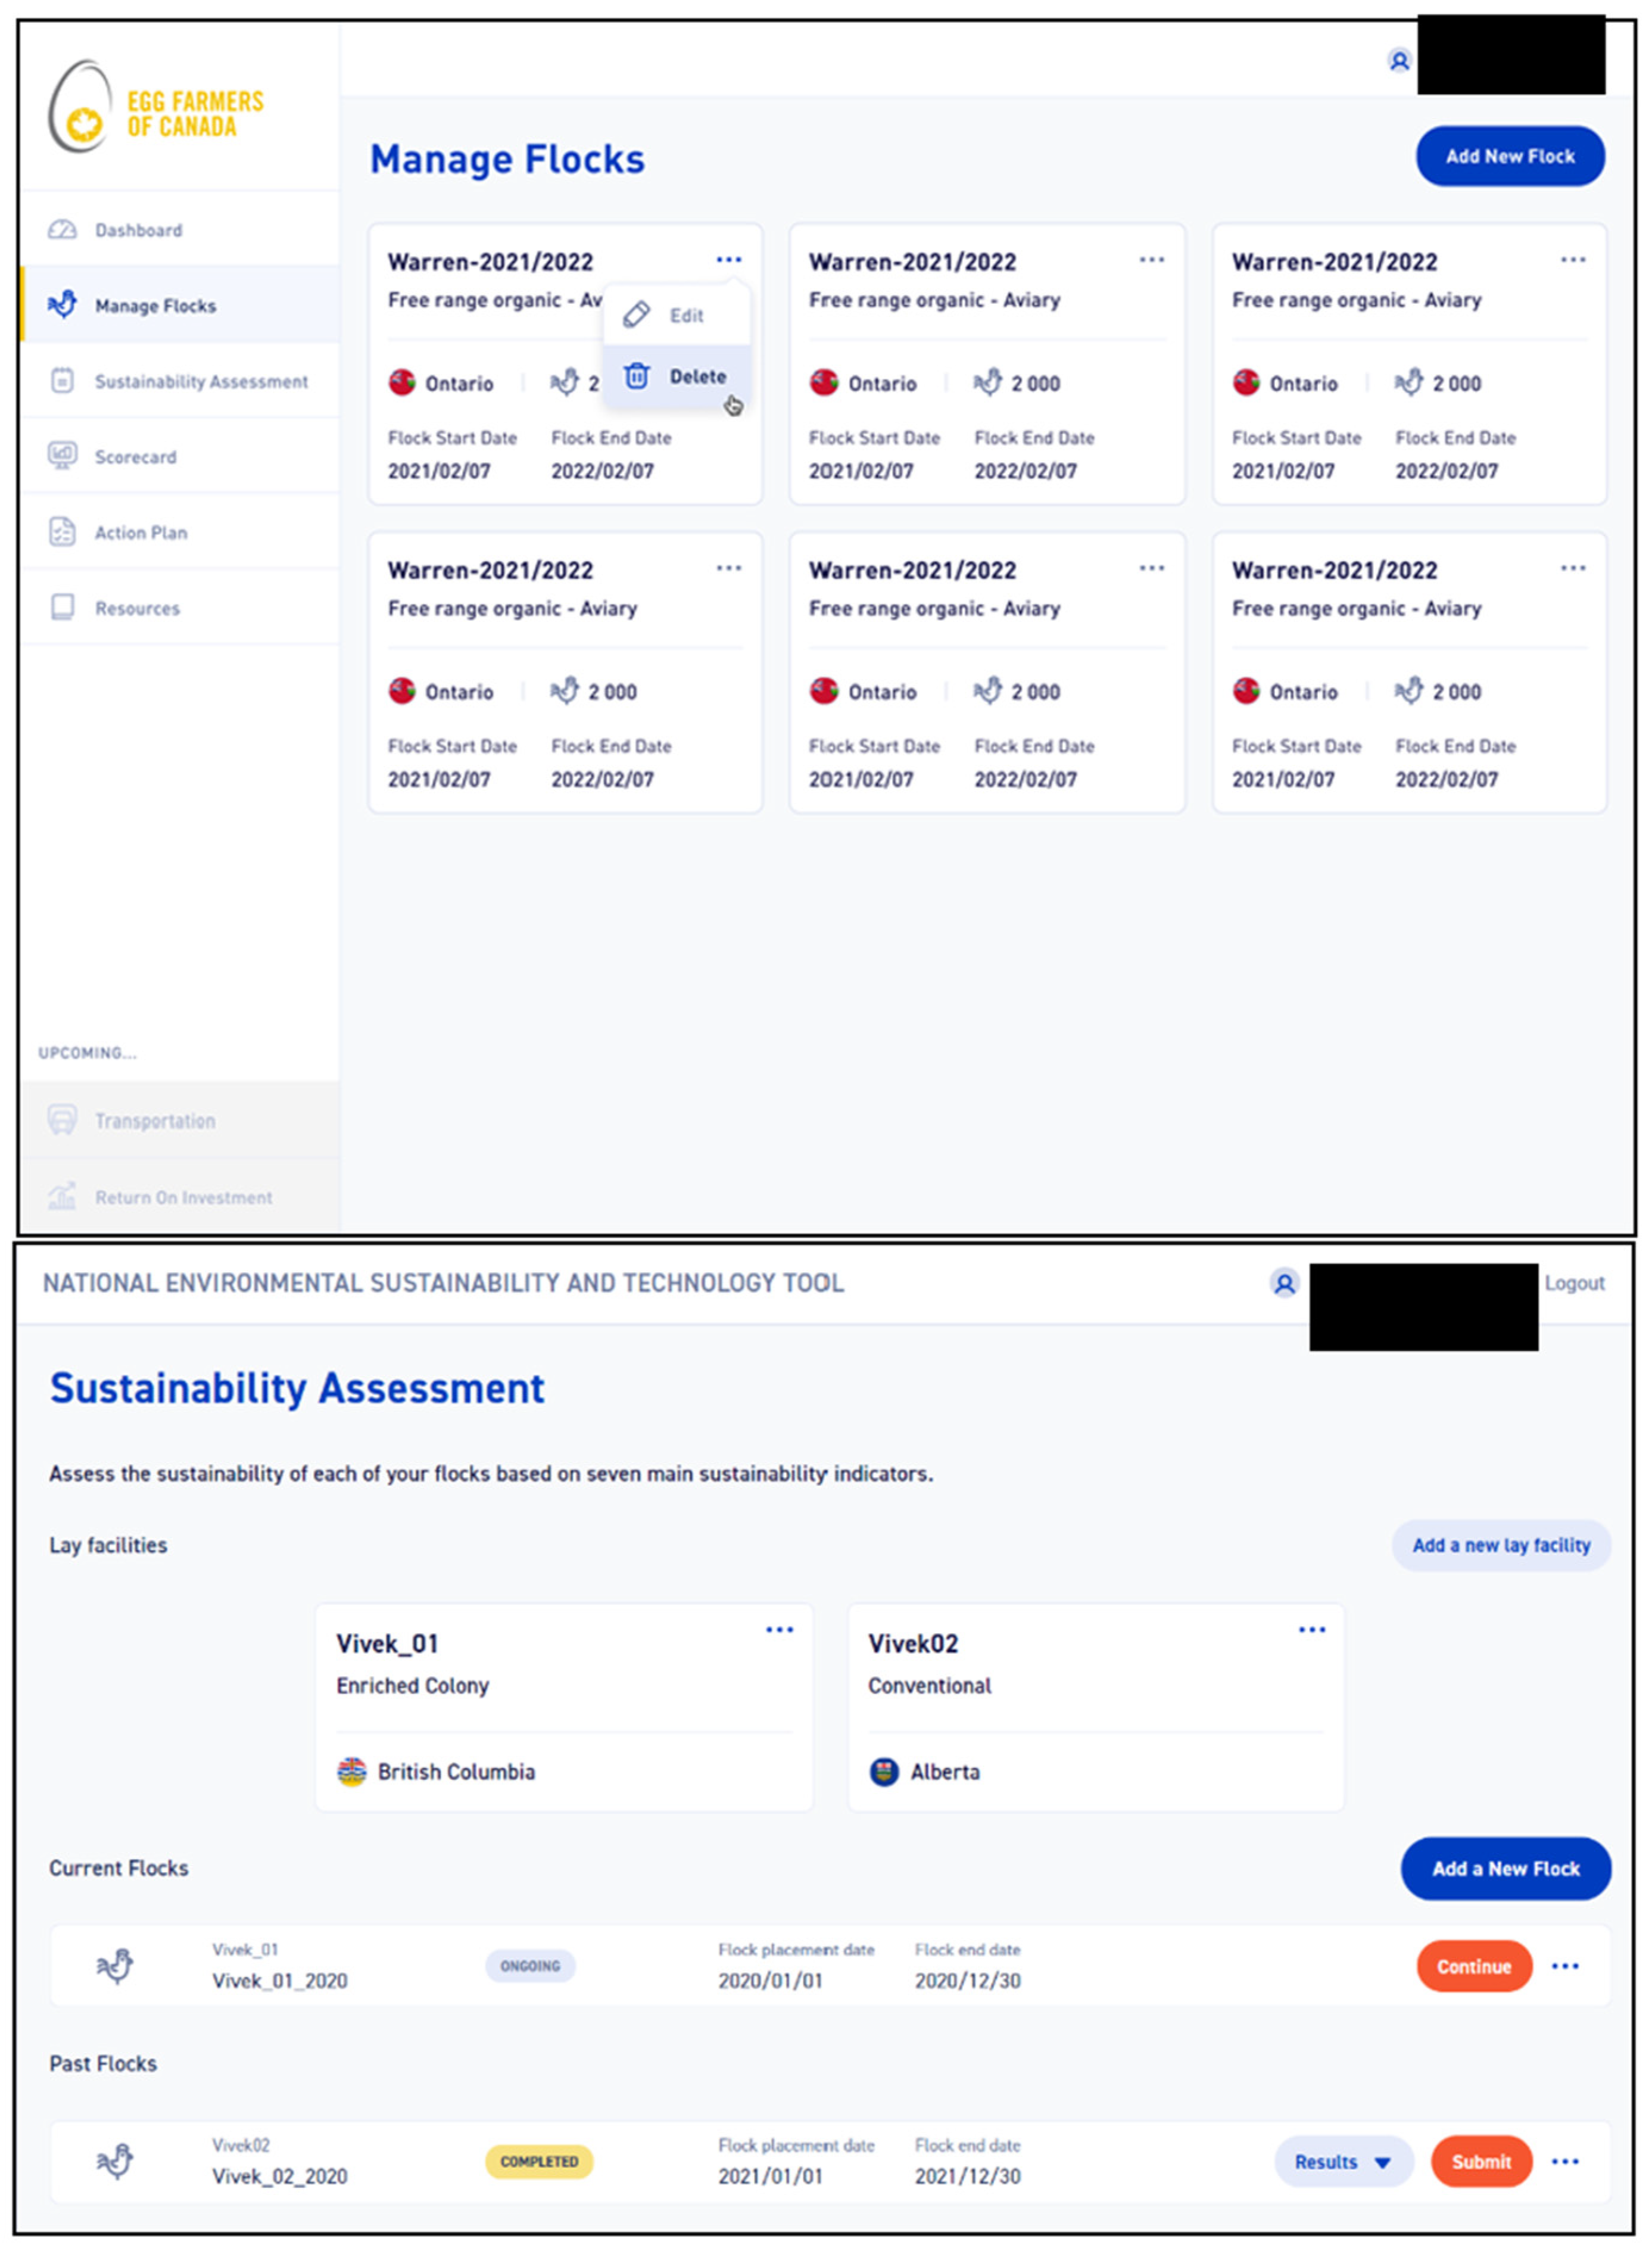This screenshot has height=2254, width=1652.
Task: Open three-dot menu on Vivek_01 facility card
Action: 779,1630
